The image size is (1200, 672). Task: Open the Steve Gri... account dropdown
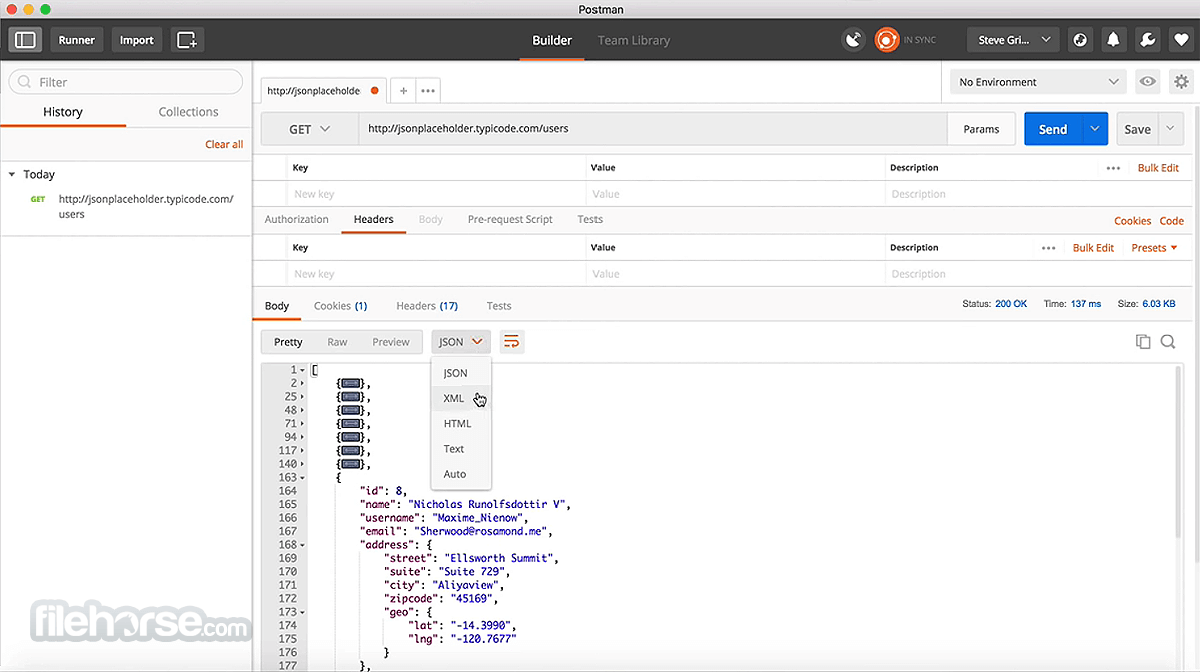click(1013, 40)
